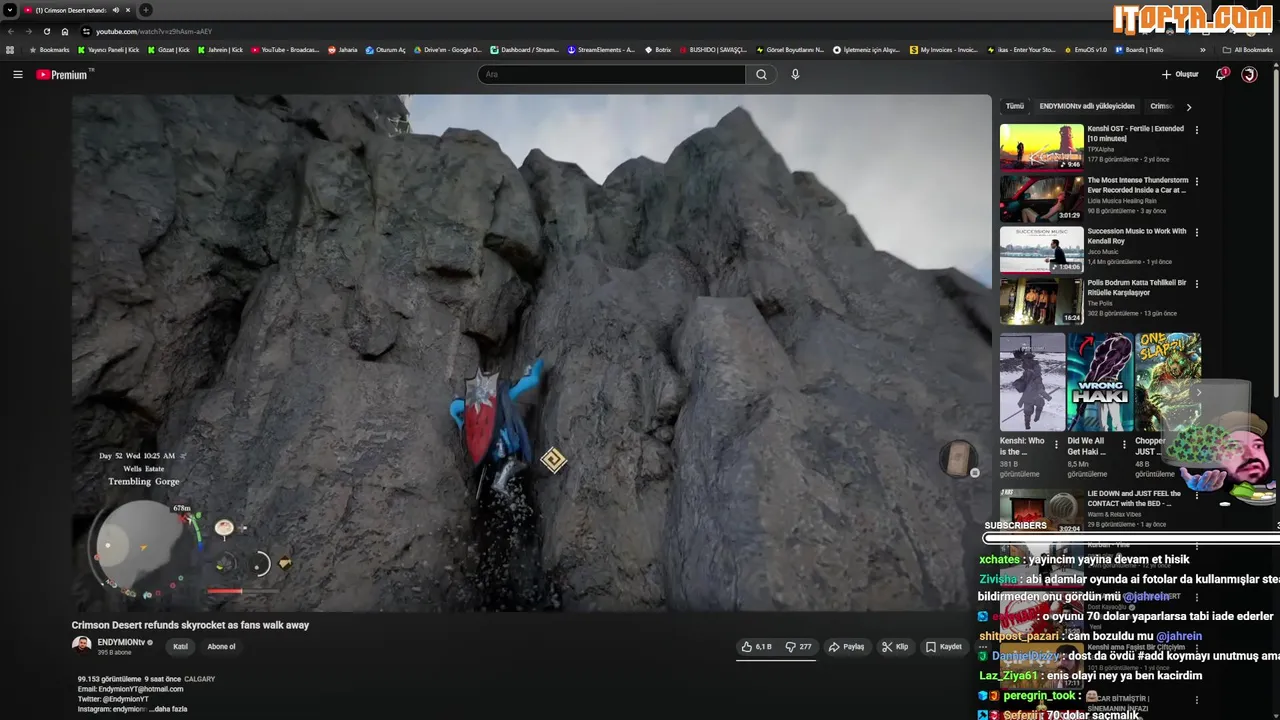The height and width of the screenshot is (720, 1280).
Task: Subscribe with the Abone ol button
Action: (x=221, y=647)
